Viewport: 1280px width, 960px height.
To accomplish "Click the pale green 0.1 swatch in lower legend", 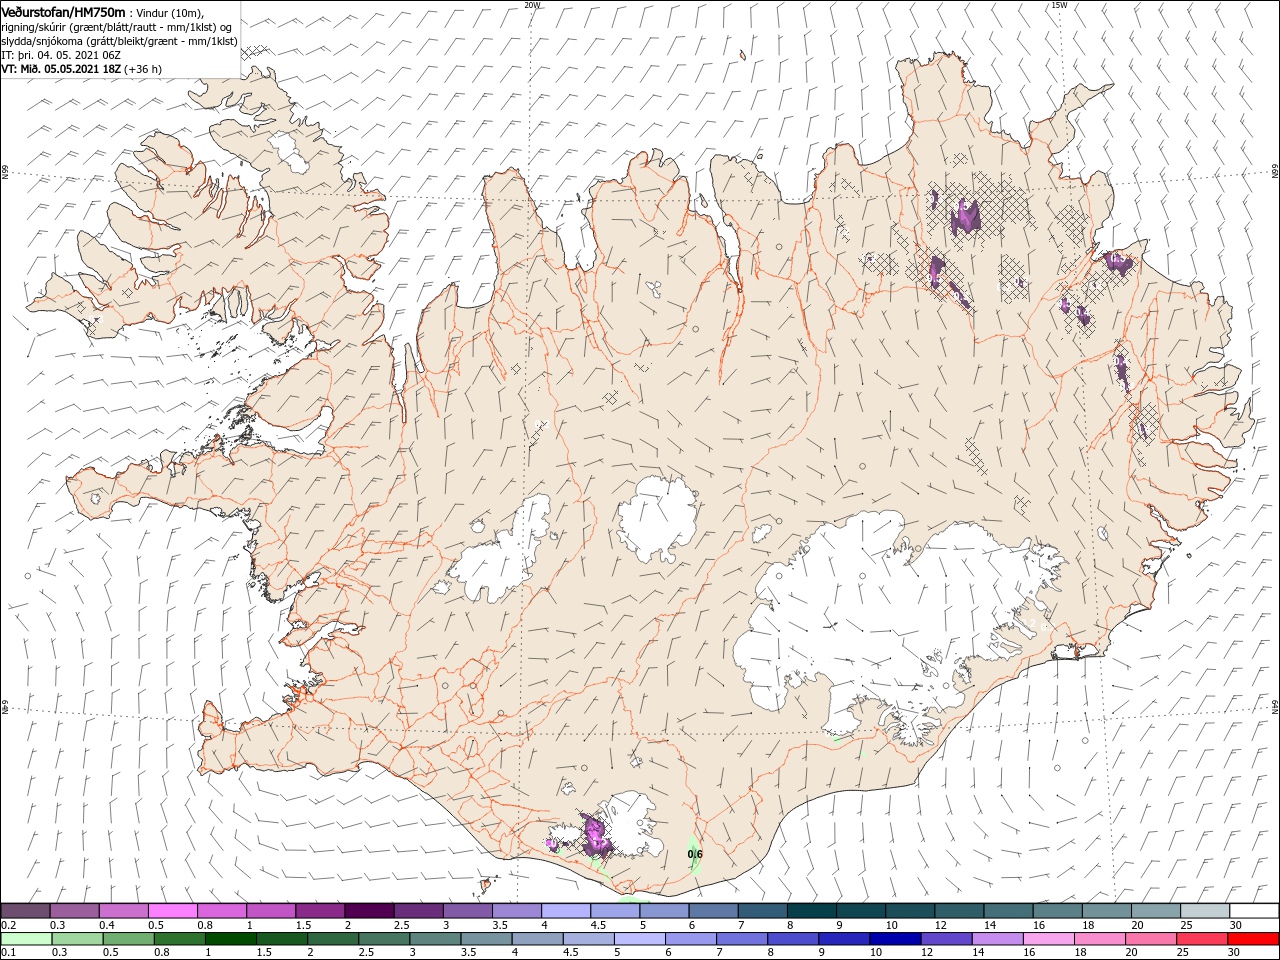I will tap(26, 939).
